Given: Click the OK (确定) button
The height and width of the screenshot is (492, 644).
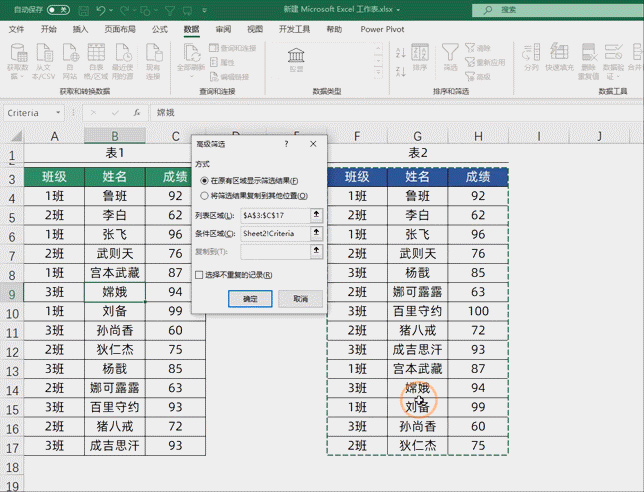Looking at the screenshot, I should tap(250, 299).
